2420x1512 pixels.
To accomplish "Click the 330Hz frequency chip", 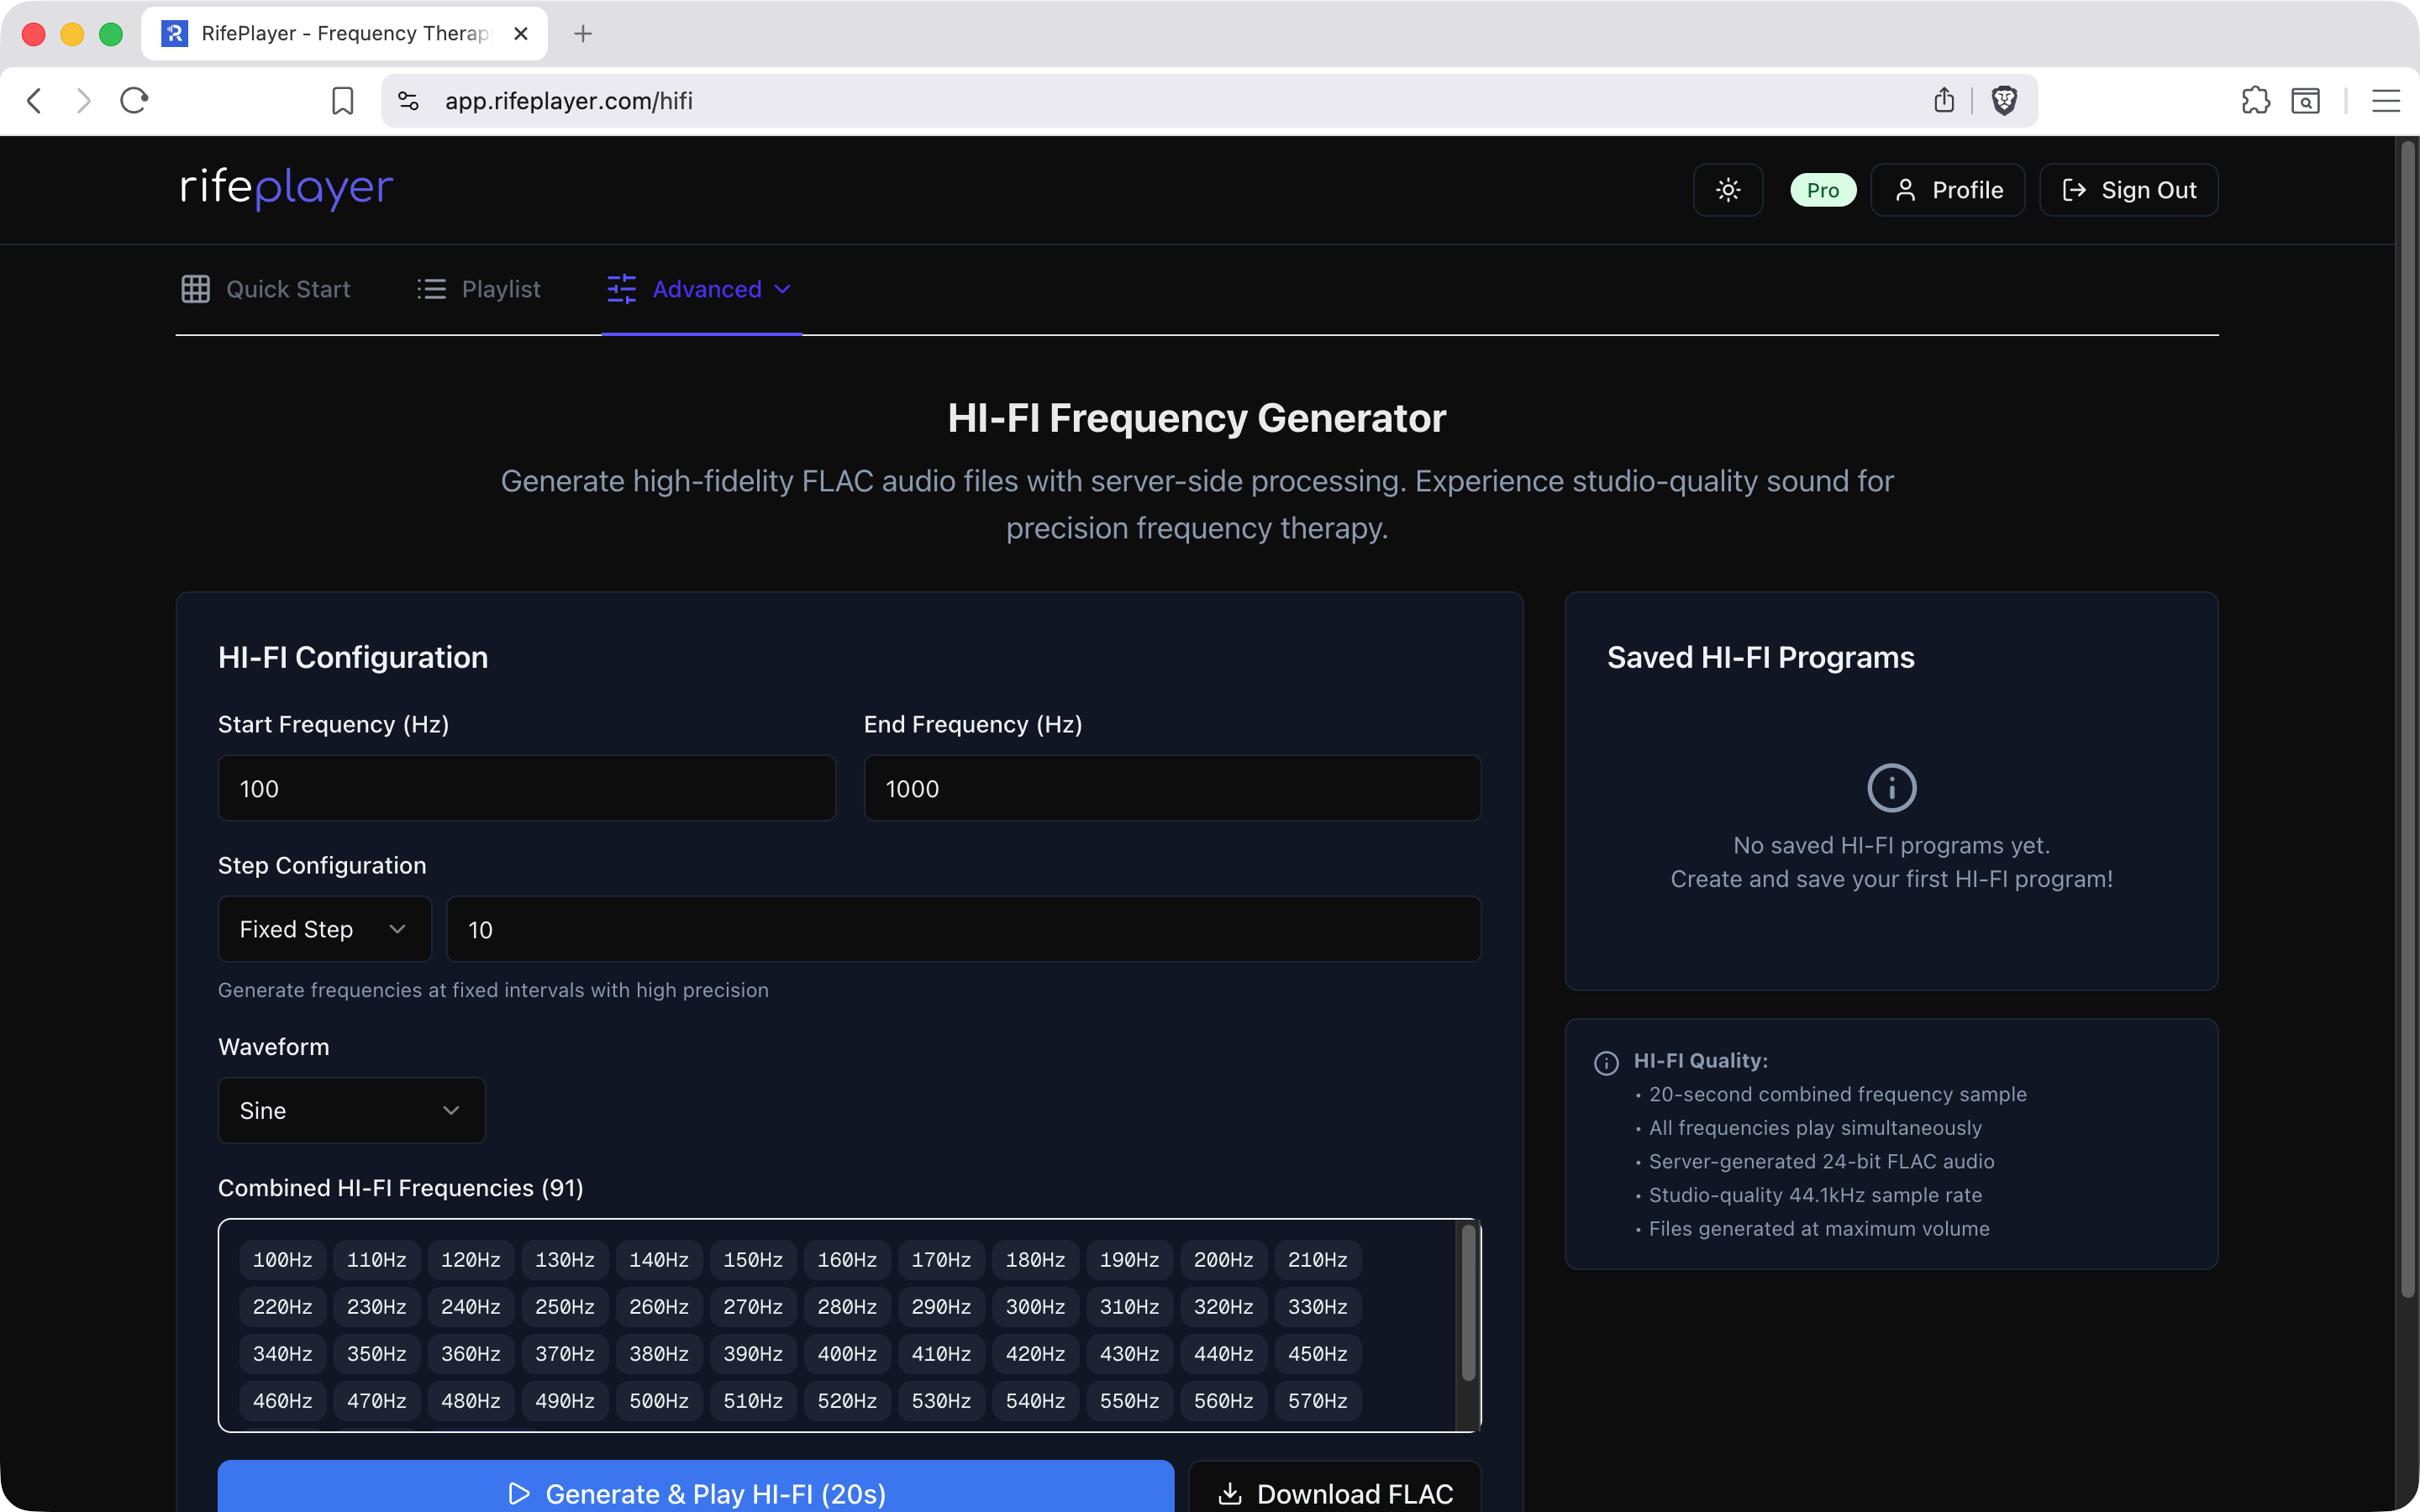I will tap(1317, 1307).
